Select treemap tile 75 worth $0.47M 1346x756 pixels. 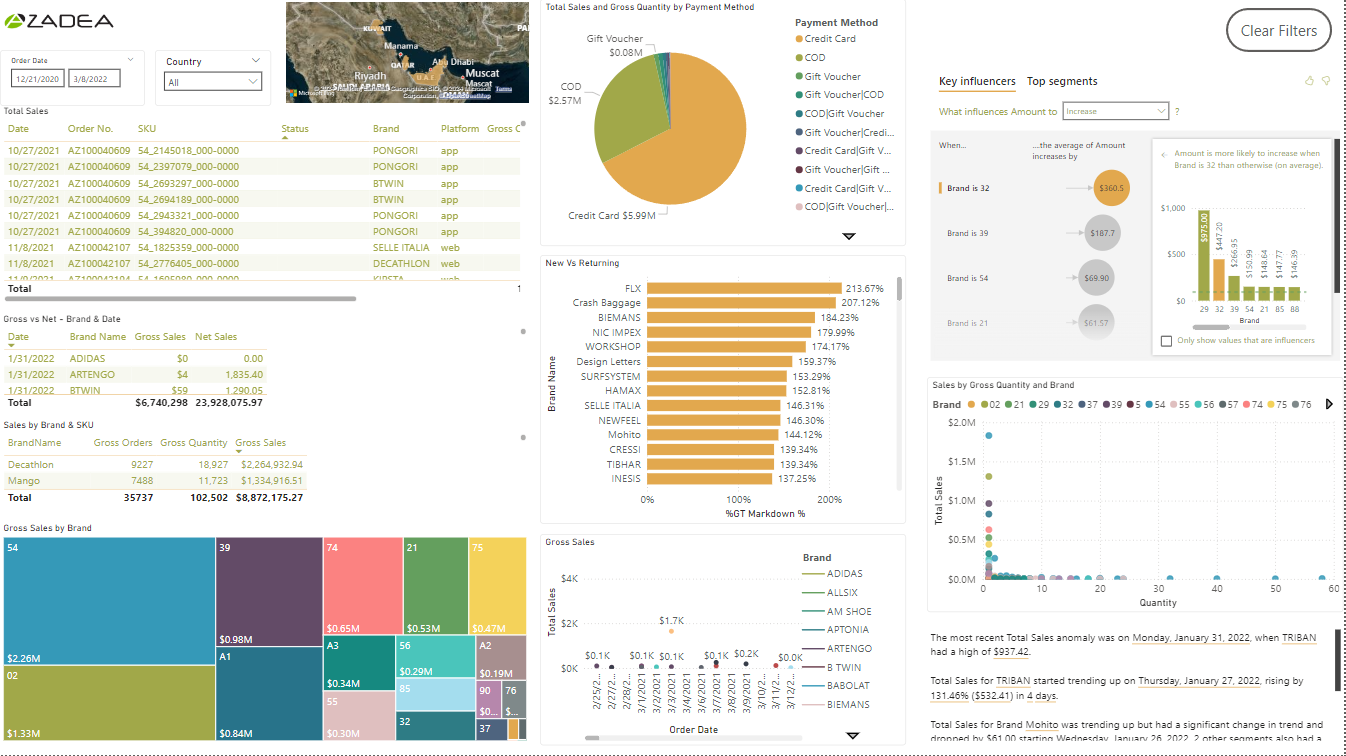(498, 587)
